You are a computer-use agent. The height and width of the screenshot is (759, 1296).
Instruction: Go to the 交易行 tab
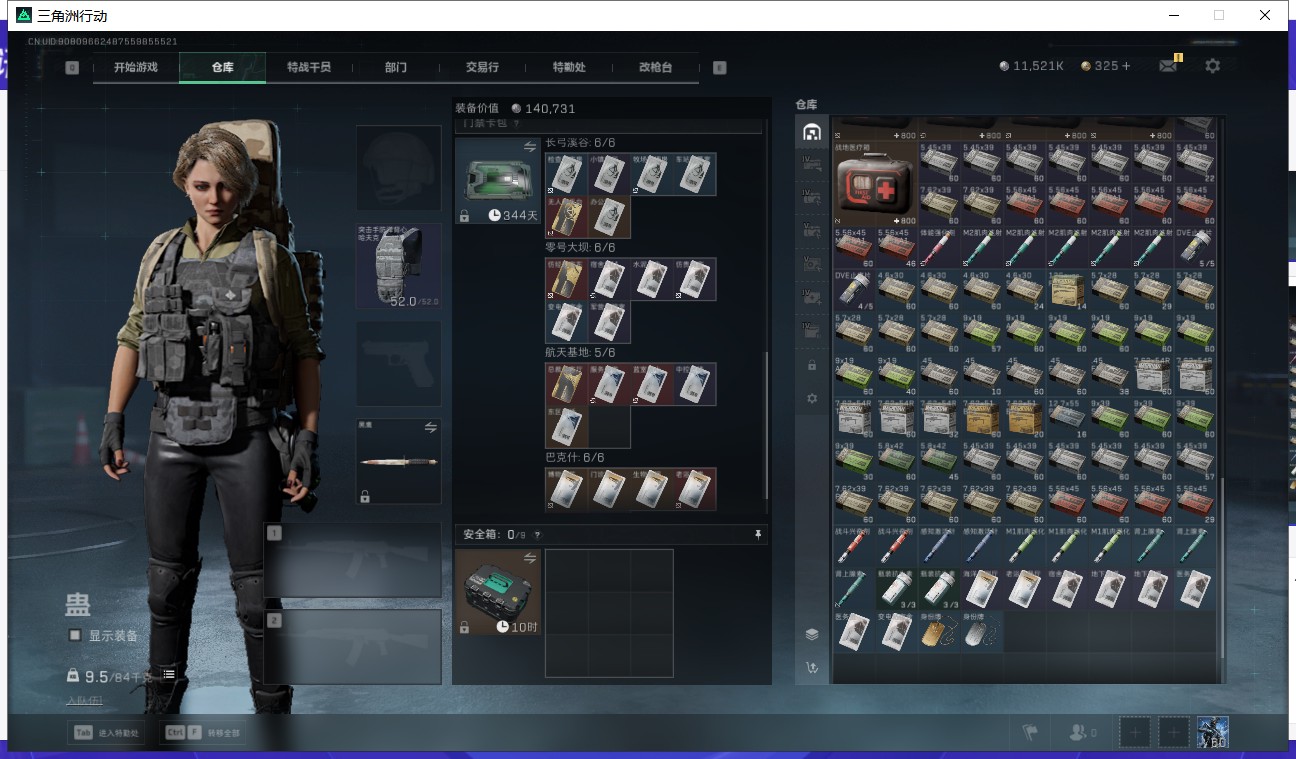(482, 68)
